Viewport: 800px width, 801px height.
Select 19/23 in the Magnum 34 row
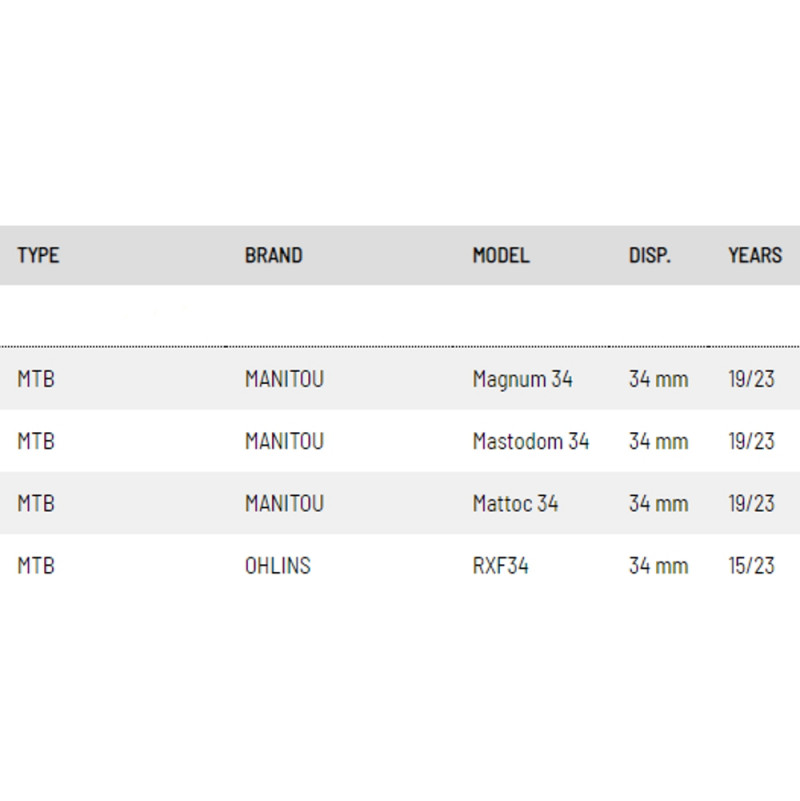[751, 379]
